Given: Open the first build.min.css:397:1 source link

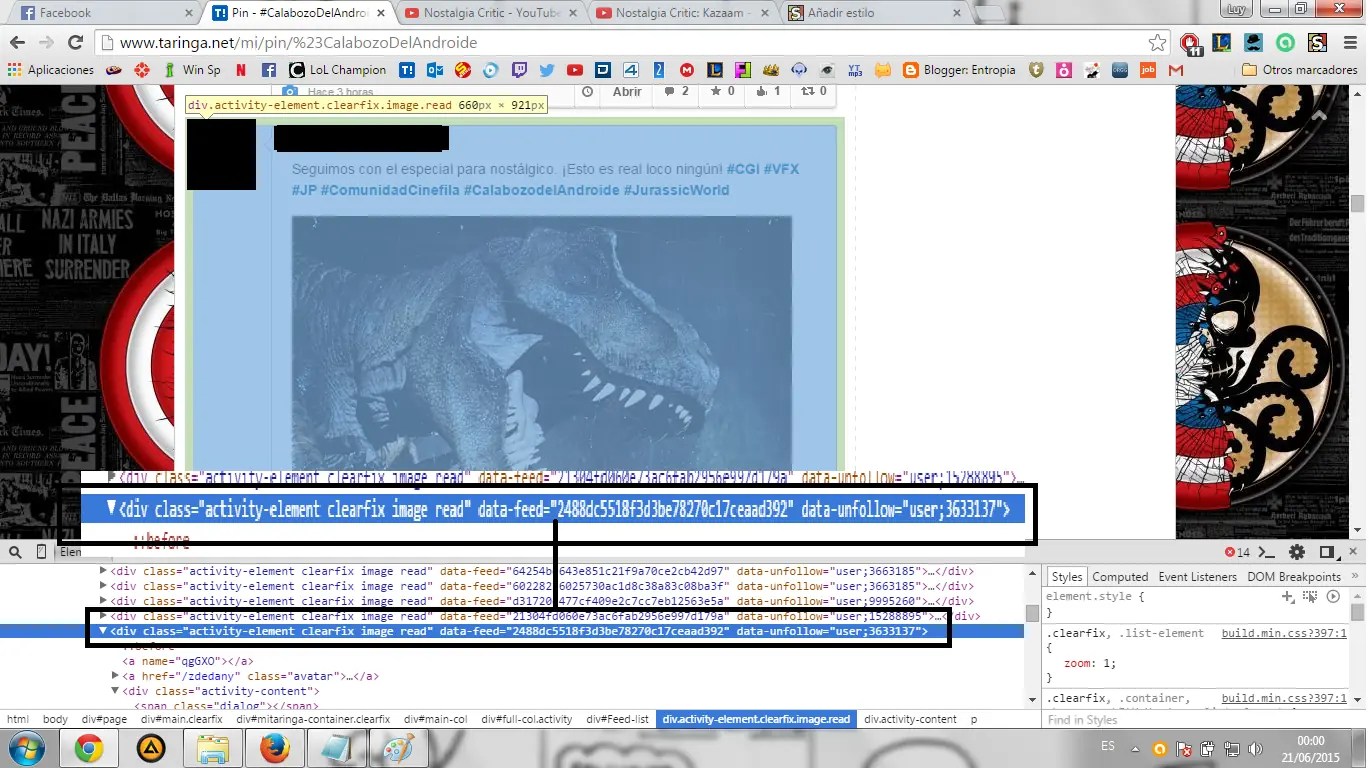Looking at the screenshot, I should [1284, 633].
